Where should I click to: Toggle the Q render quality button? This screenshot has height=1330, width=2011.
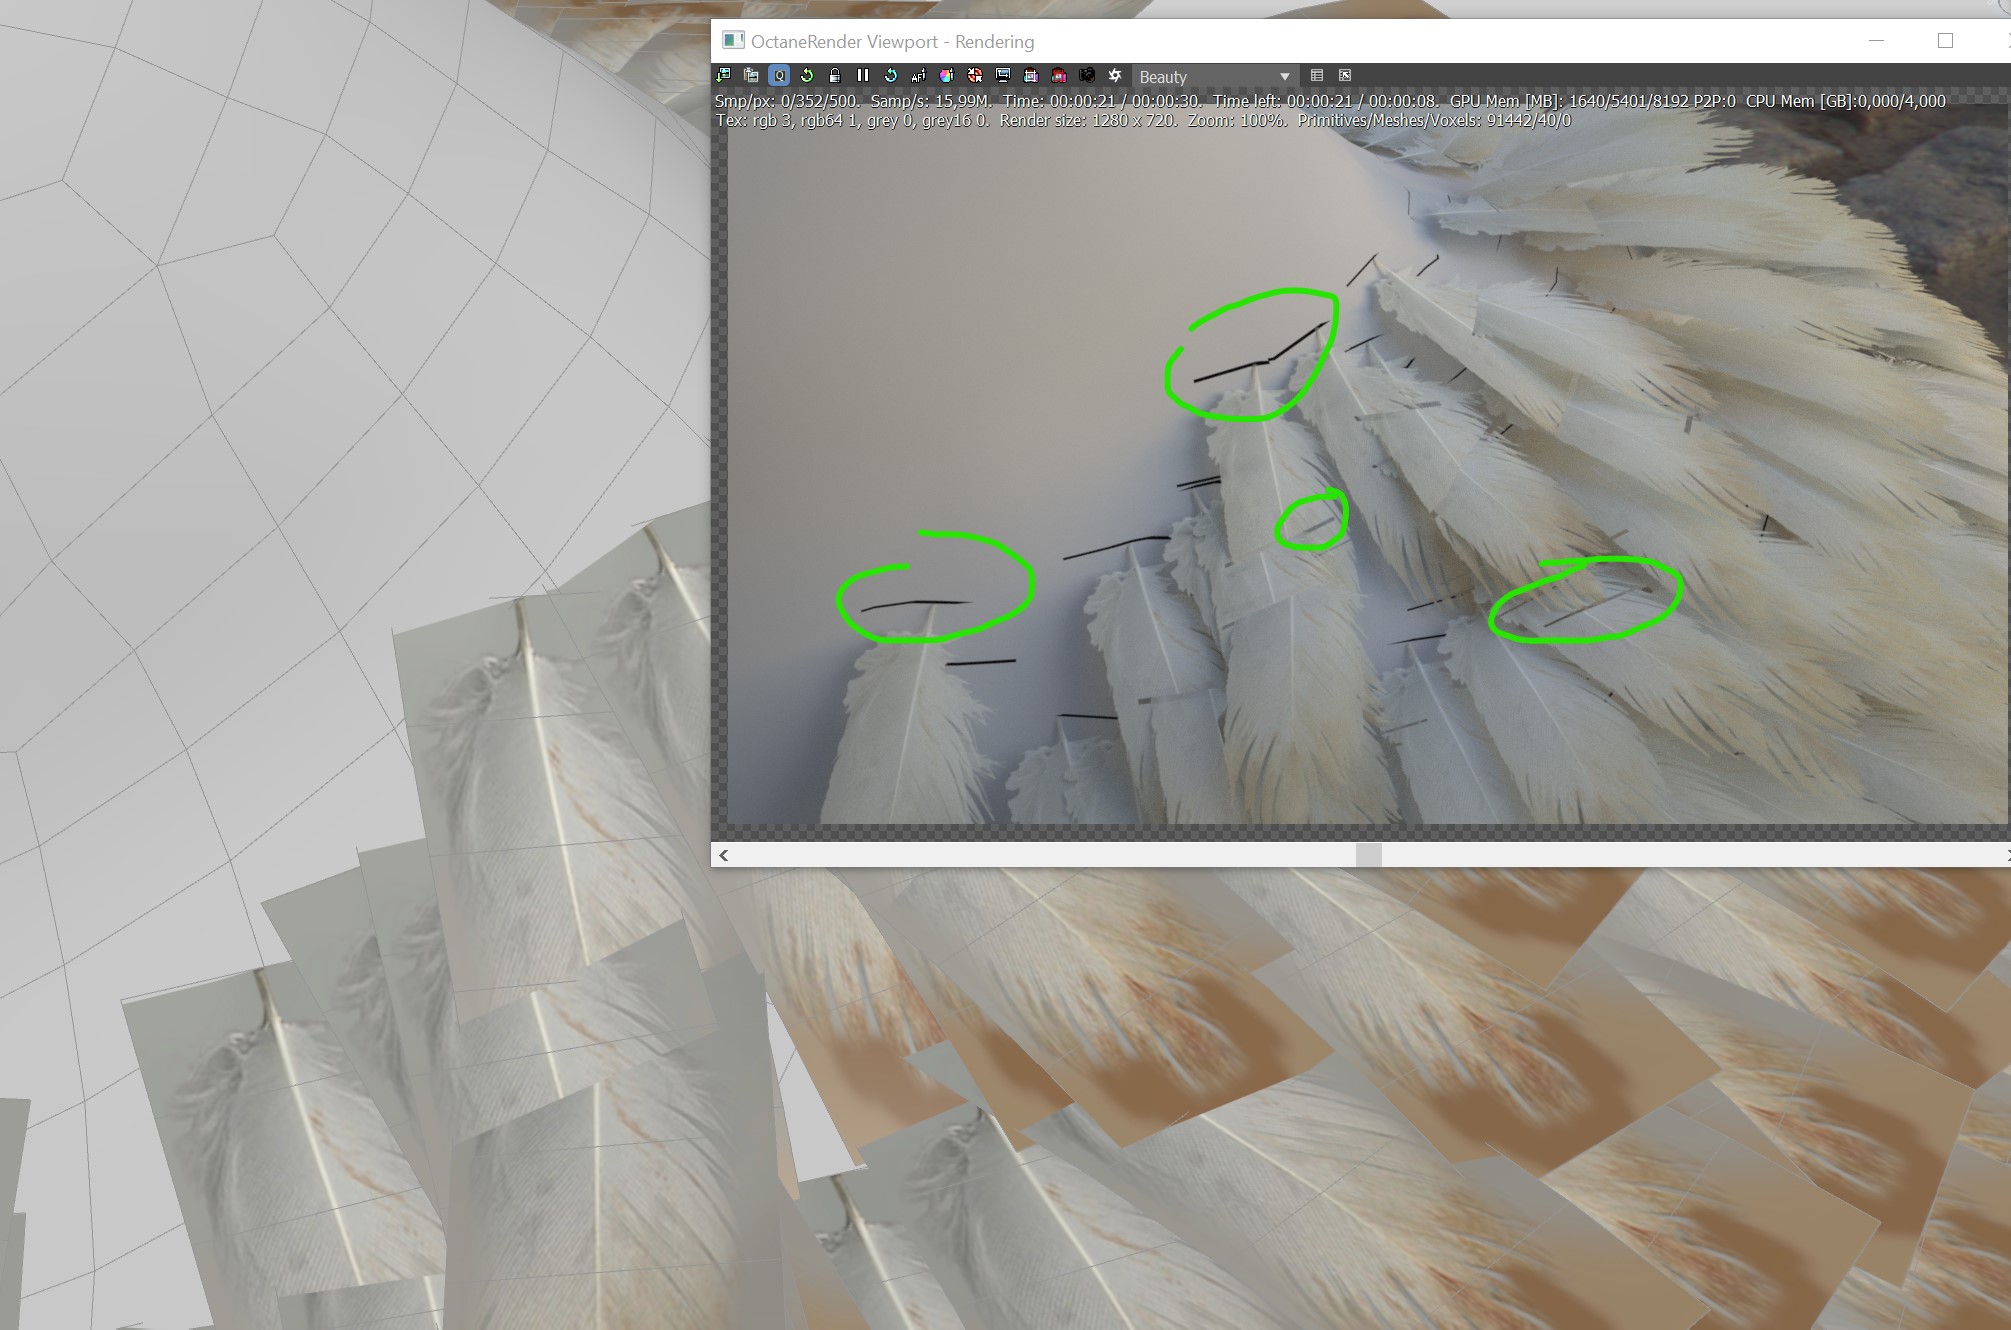(x=780, y=76)
